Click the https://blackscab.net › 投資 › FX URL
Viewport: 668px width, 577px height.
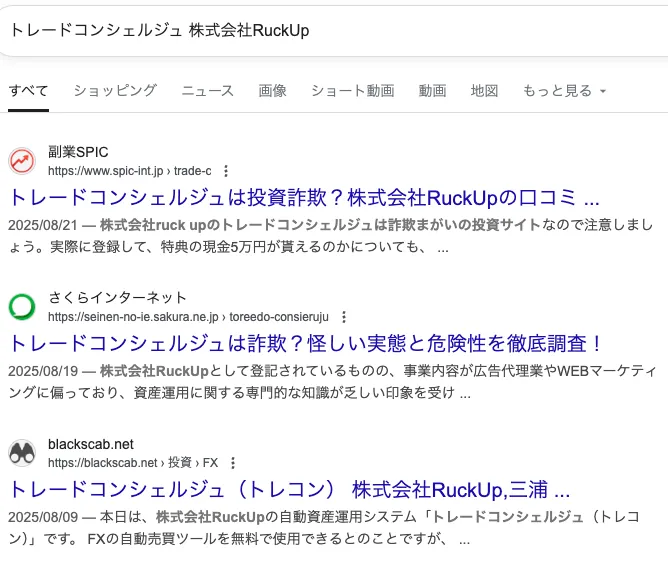[x=133, y=463]
